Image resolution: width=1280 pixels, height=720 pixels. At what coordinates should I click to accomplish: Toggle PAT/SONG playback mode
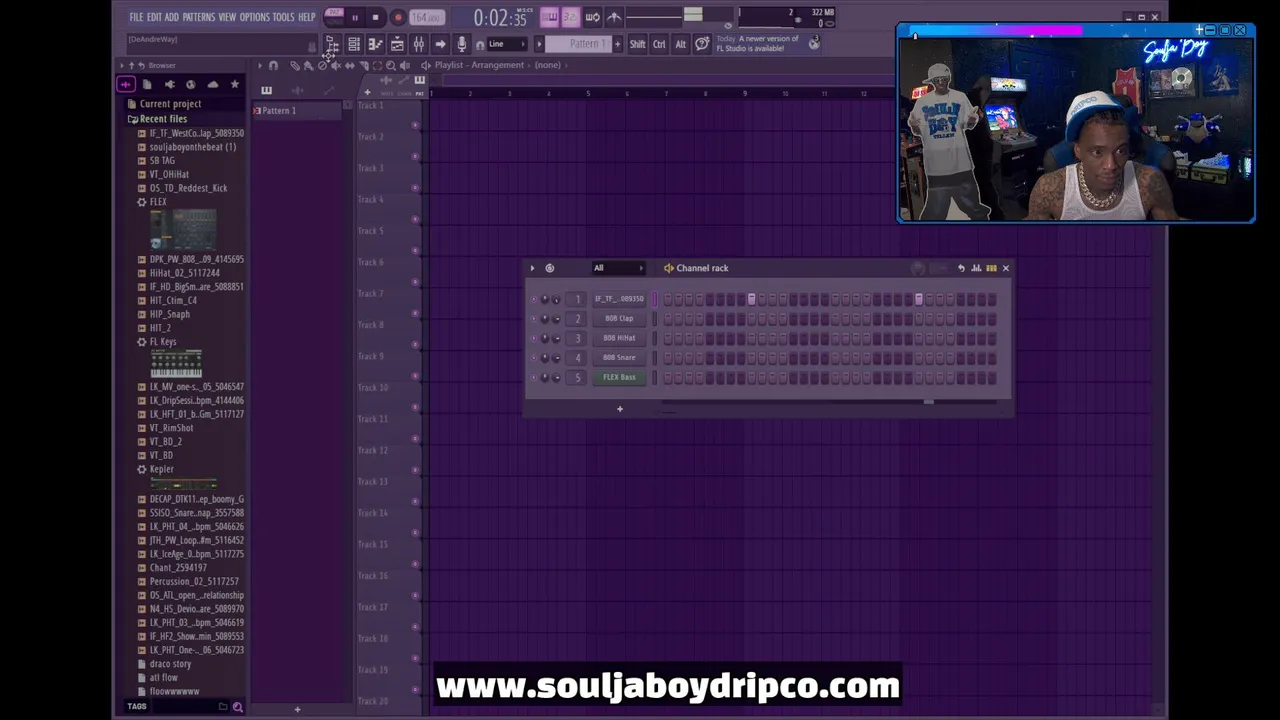334,16
